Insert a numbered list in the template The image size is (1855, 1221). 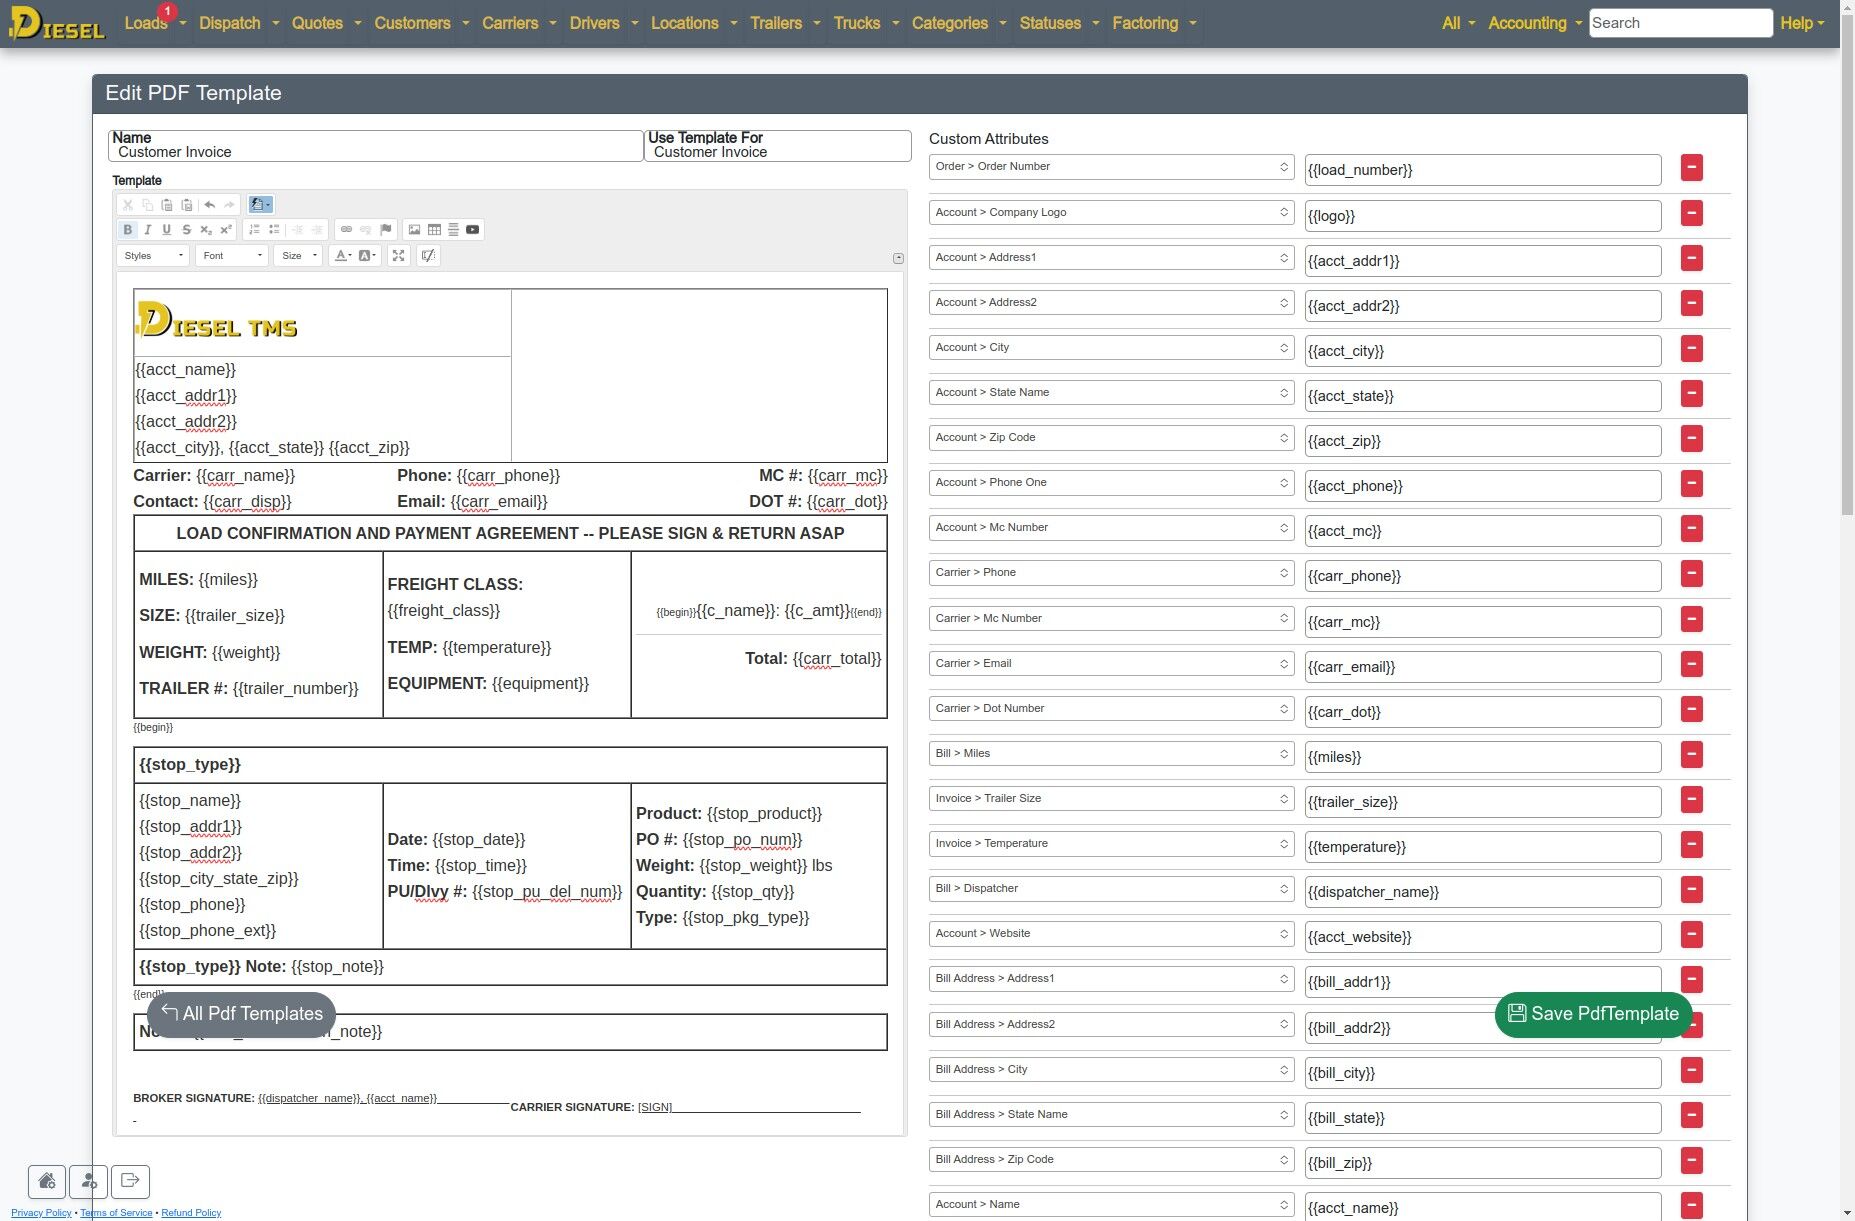254,230
